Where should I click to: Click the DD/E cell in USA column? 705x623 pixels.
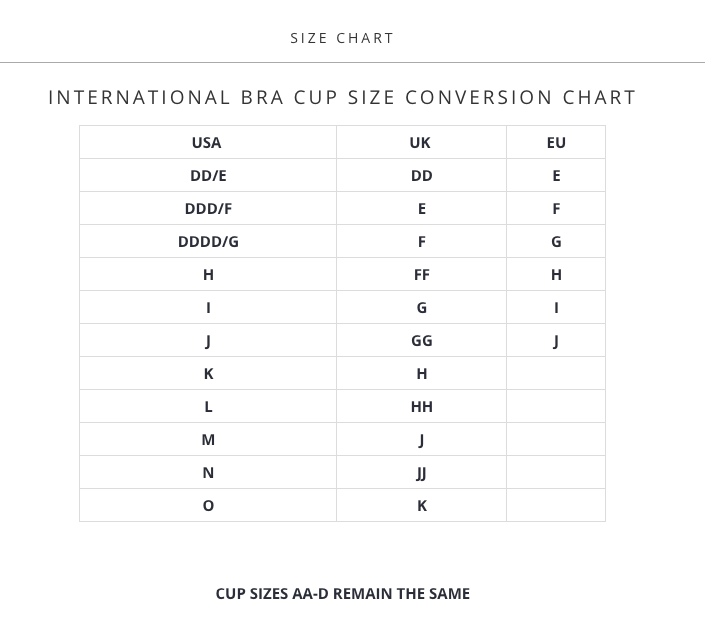pyautogui.click(x=208, y=175)
